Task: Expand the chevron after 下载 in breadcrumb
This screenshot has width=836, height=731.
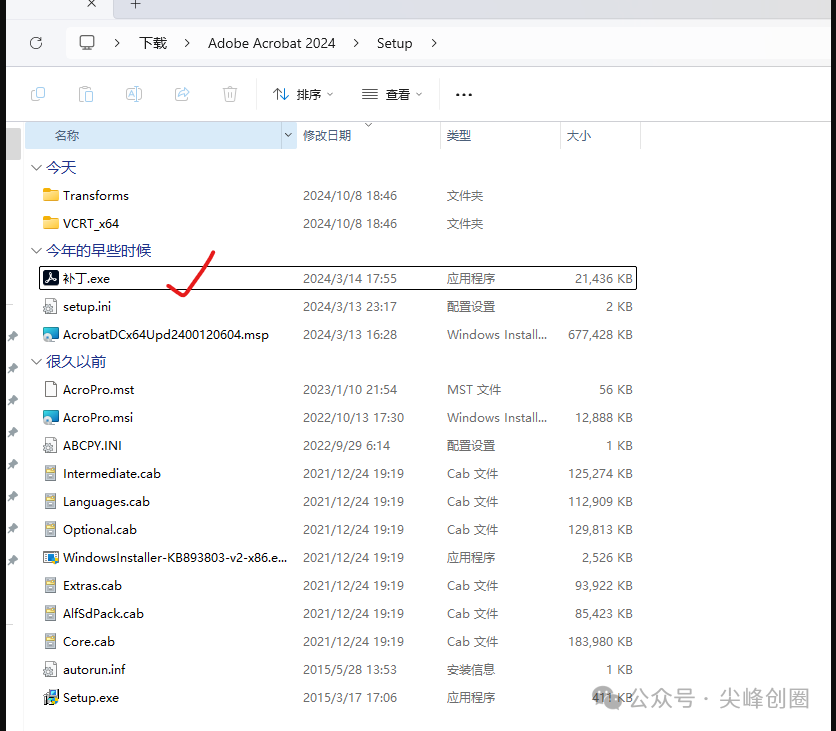Action: click(x=187, y=43)
